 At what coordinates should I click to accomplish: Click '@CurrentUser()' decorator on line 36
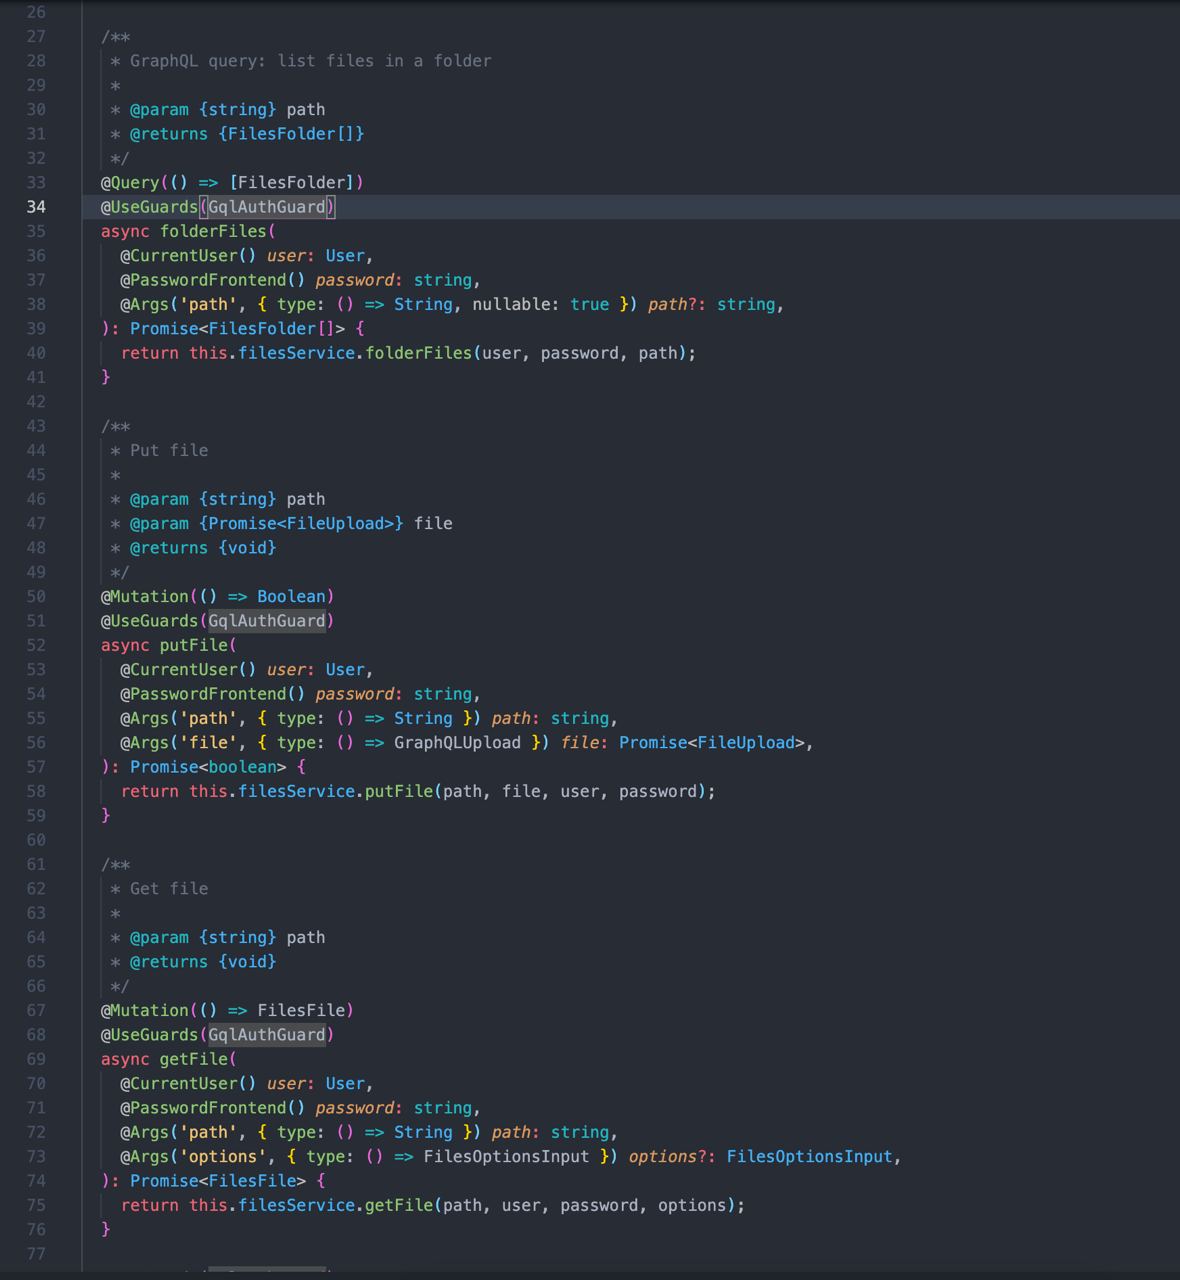(189, 256)
